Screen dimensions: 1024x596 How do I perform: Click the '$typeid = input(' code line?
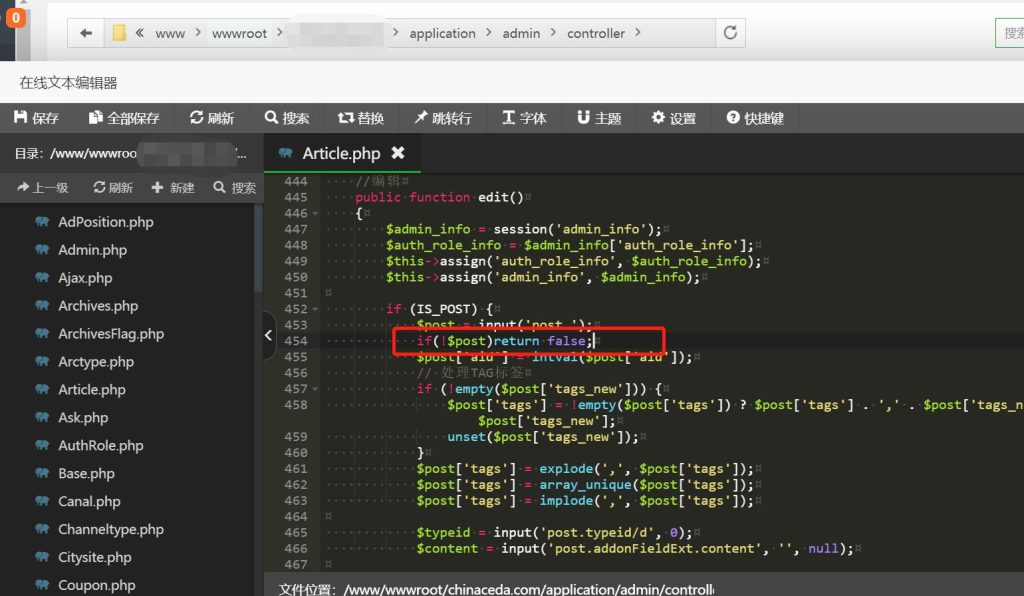point(554,533)
